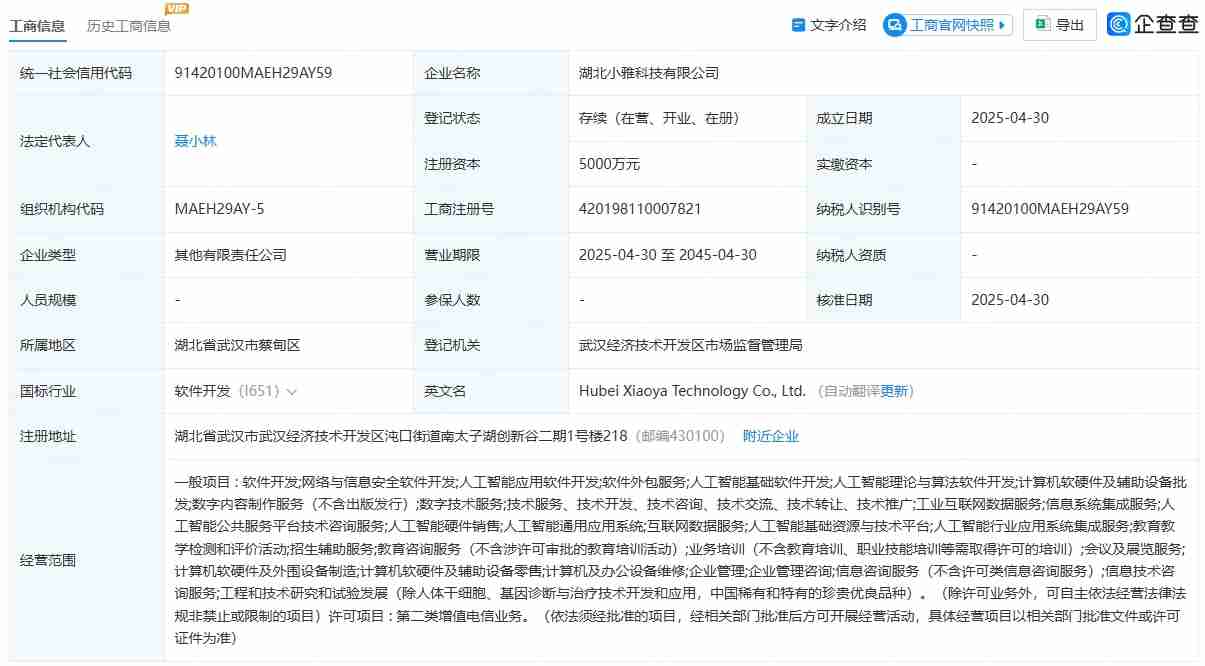Click the 纳税人资质 label
Image resolution: width=1205 pixels, height=666 pixels.
(x=851, y=255)
